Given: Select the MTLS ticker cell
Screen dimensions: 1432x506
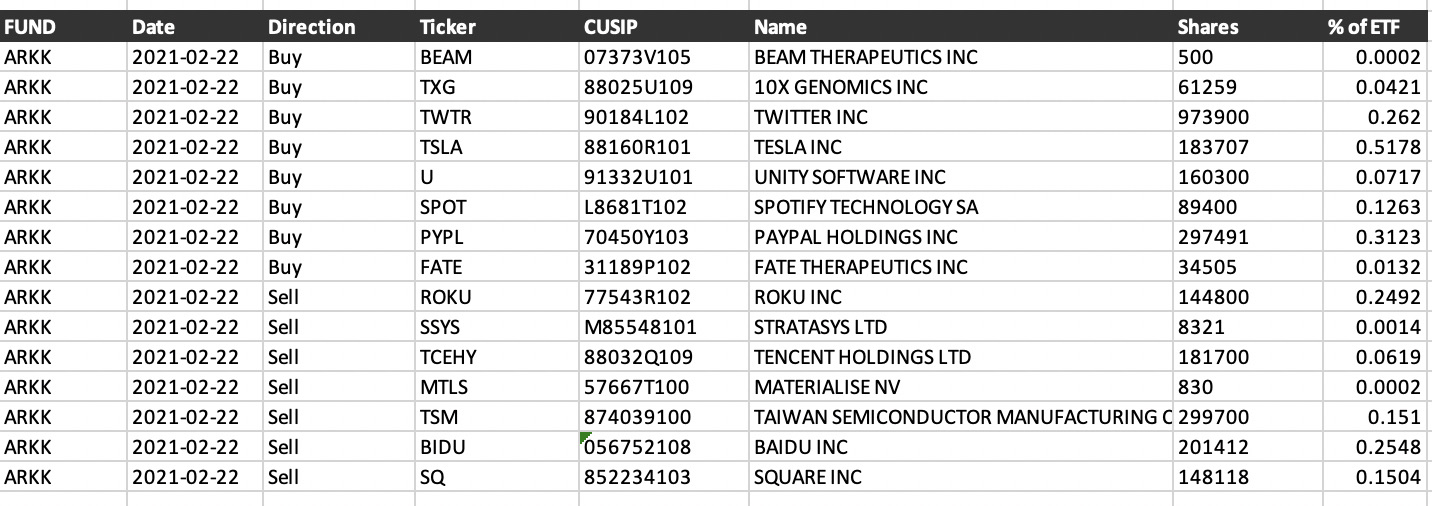Looking at the screenshot, I should 495,387.
